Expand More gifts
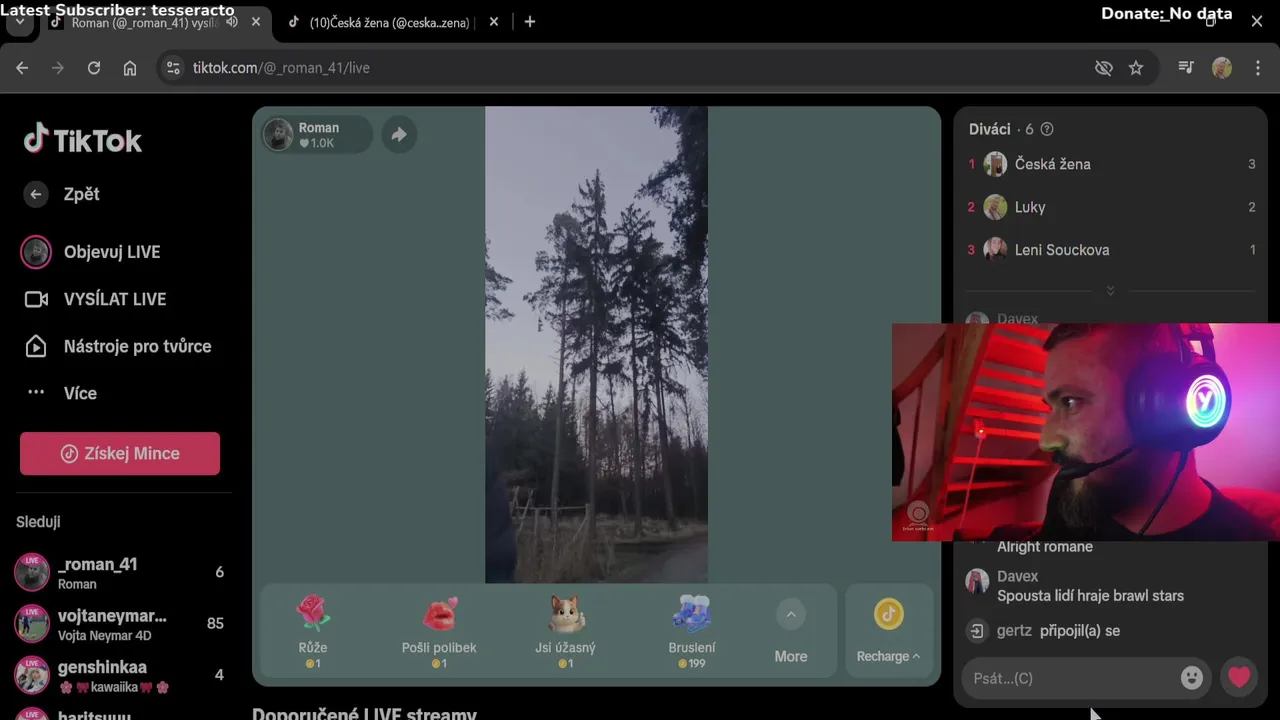 (x=791, y=632)
